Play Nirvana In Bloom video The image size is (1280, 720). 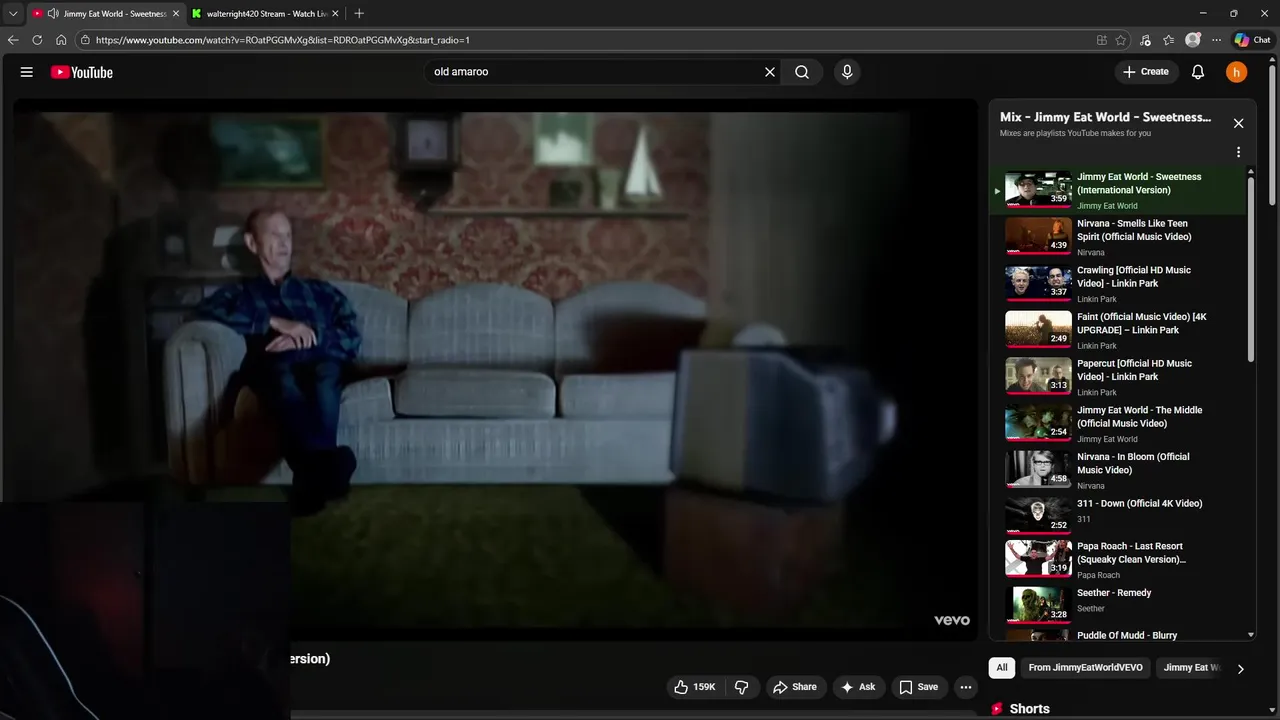(x=1120, y=470)
